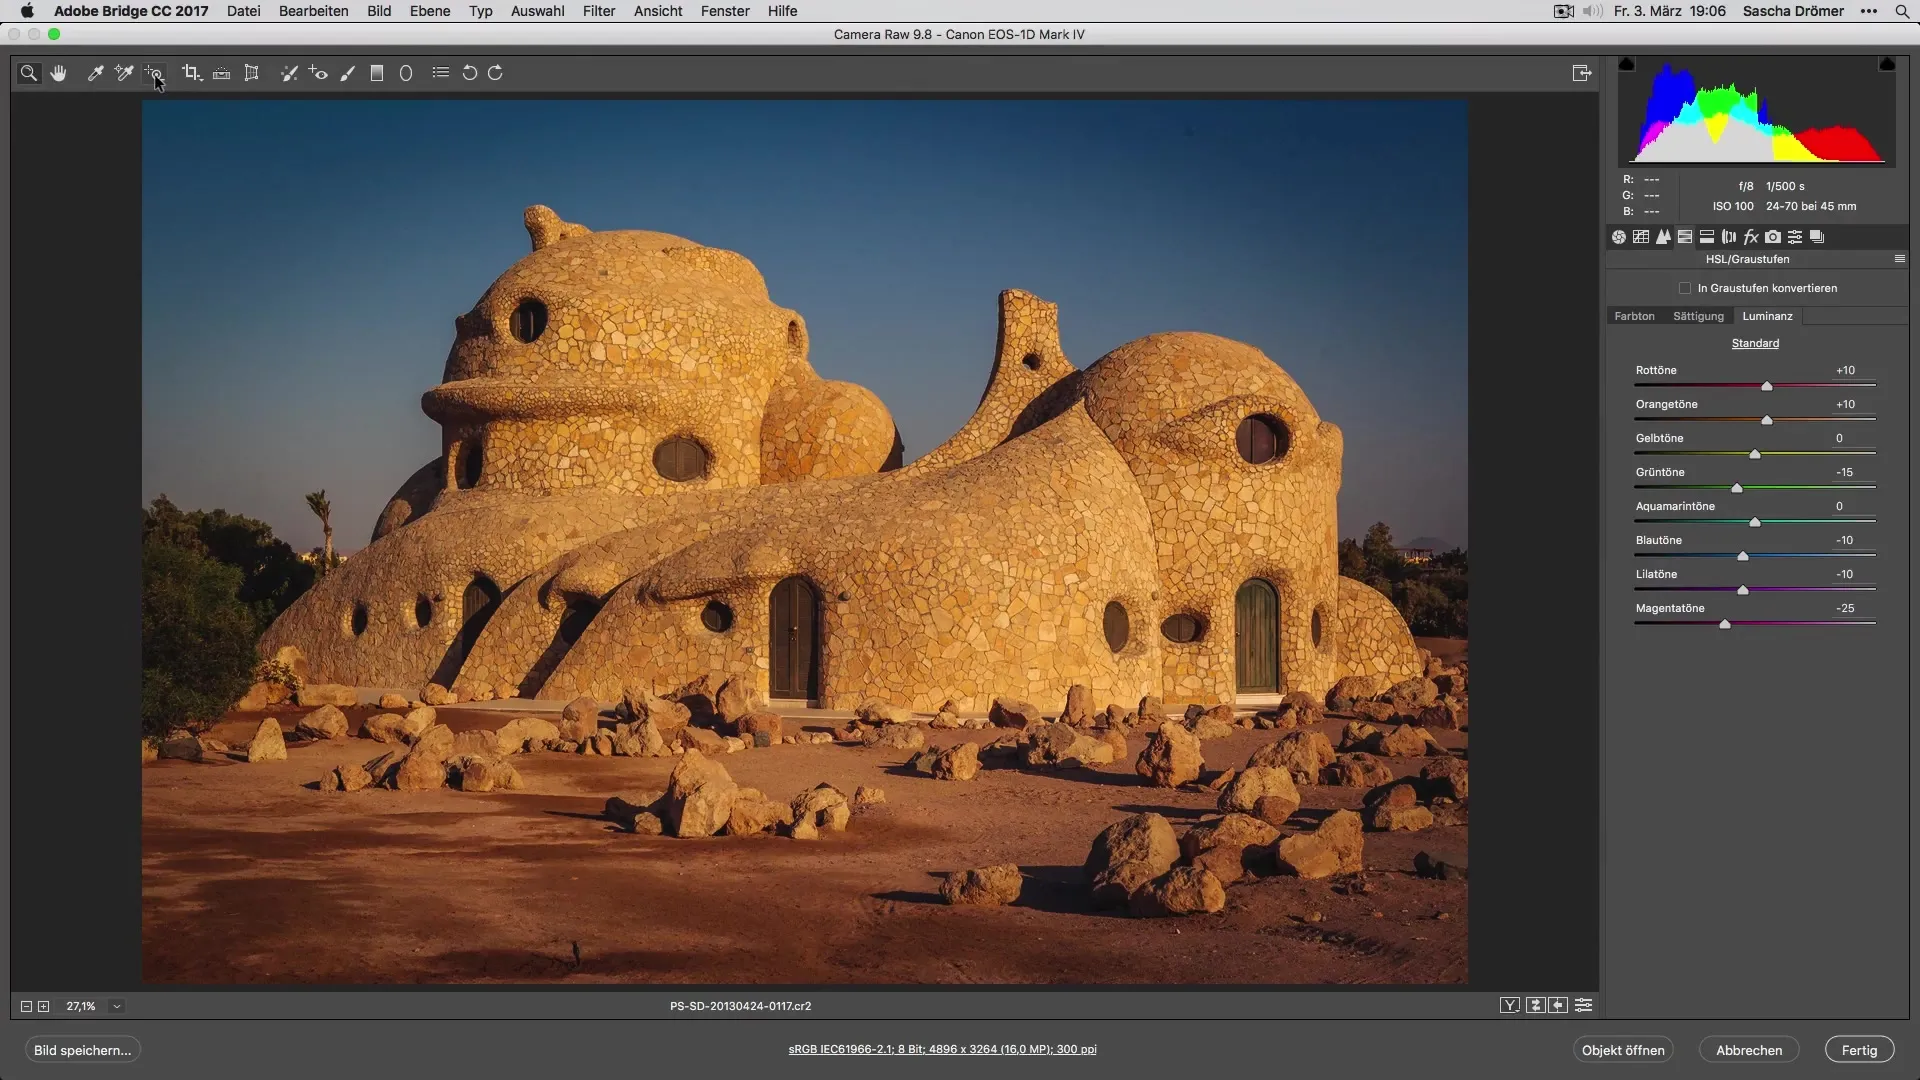This screenshot has width=1920, height=1080.
Task: Click Fertig button
Action: pyautogui.click(x=1859, y=1050)
